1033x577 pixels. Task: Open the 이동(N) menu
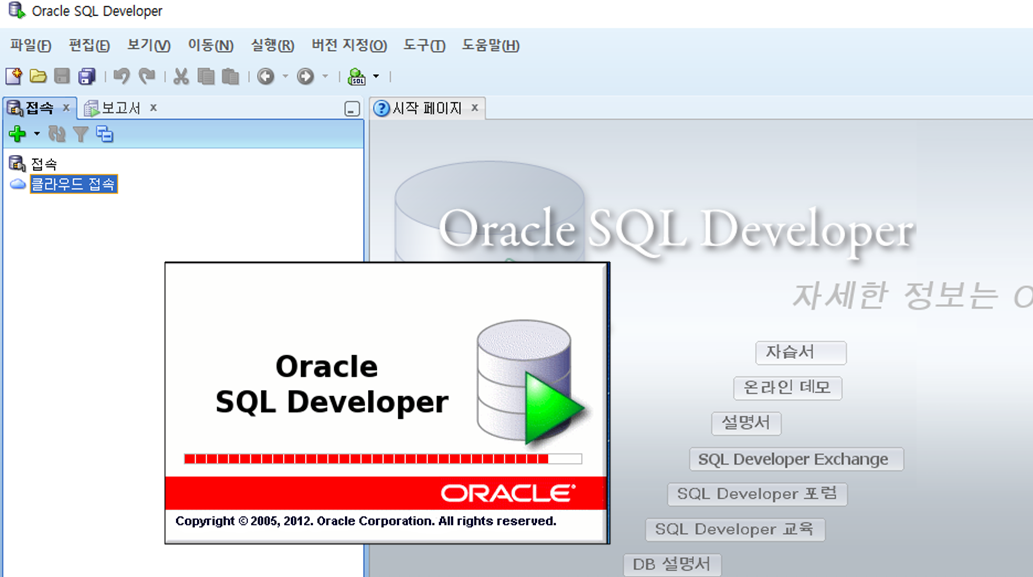pyautogui.click(x=210, y=45)
